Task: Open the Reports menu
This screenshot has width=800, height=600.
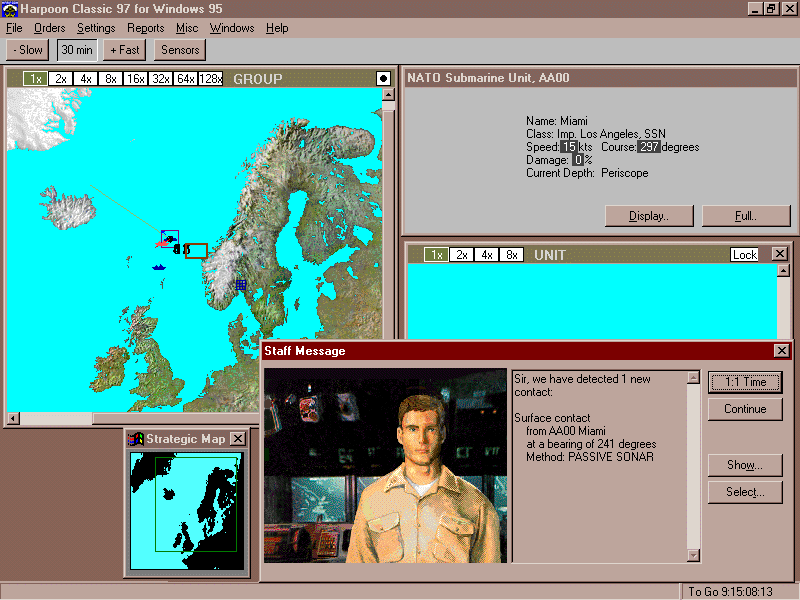Action: tap(146, 28)
